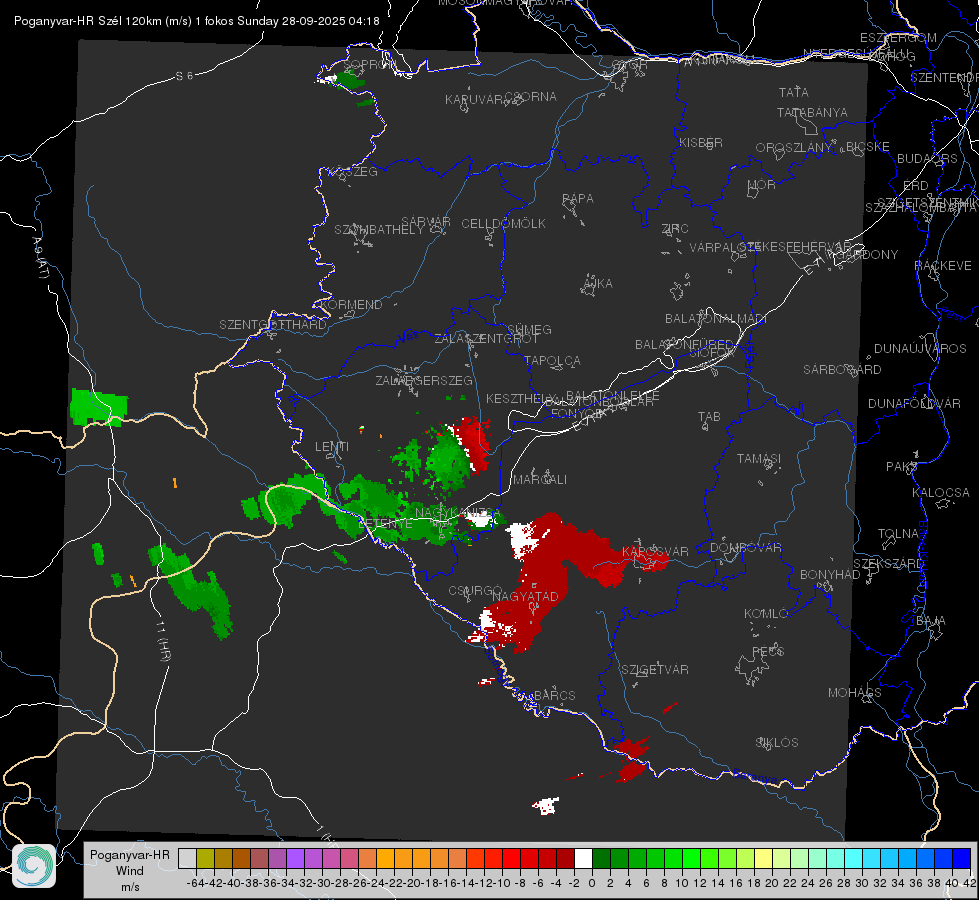
Task: Click the SÁRBOGÁRD town label
Action: (842, 370)
